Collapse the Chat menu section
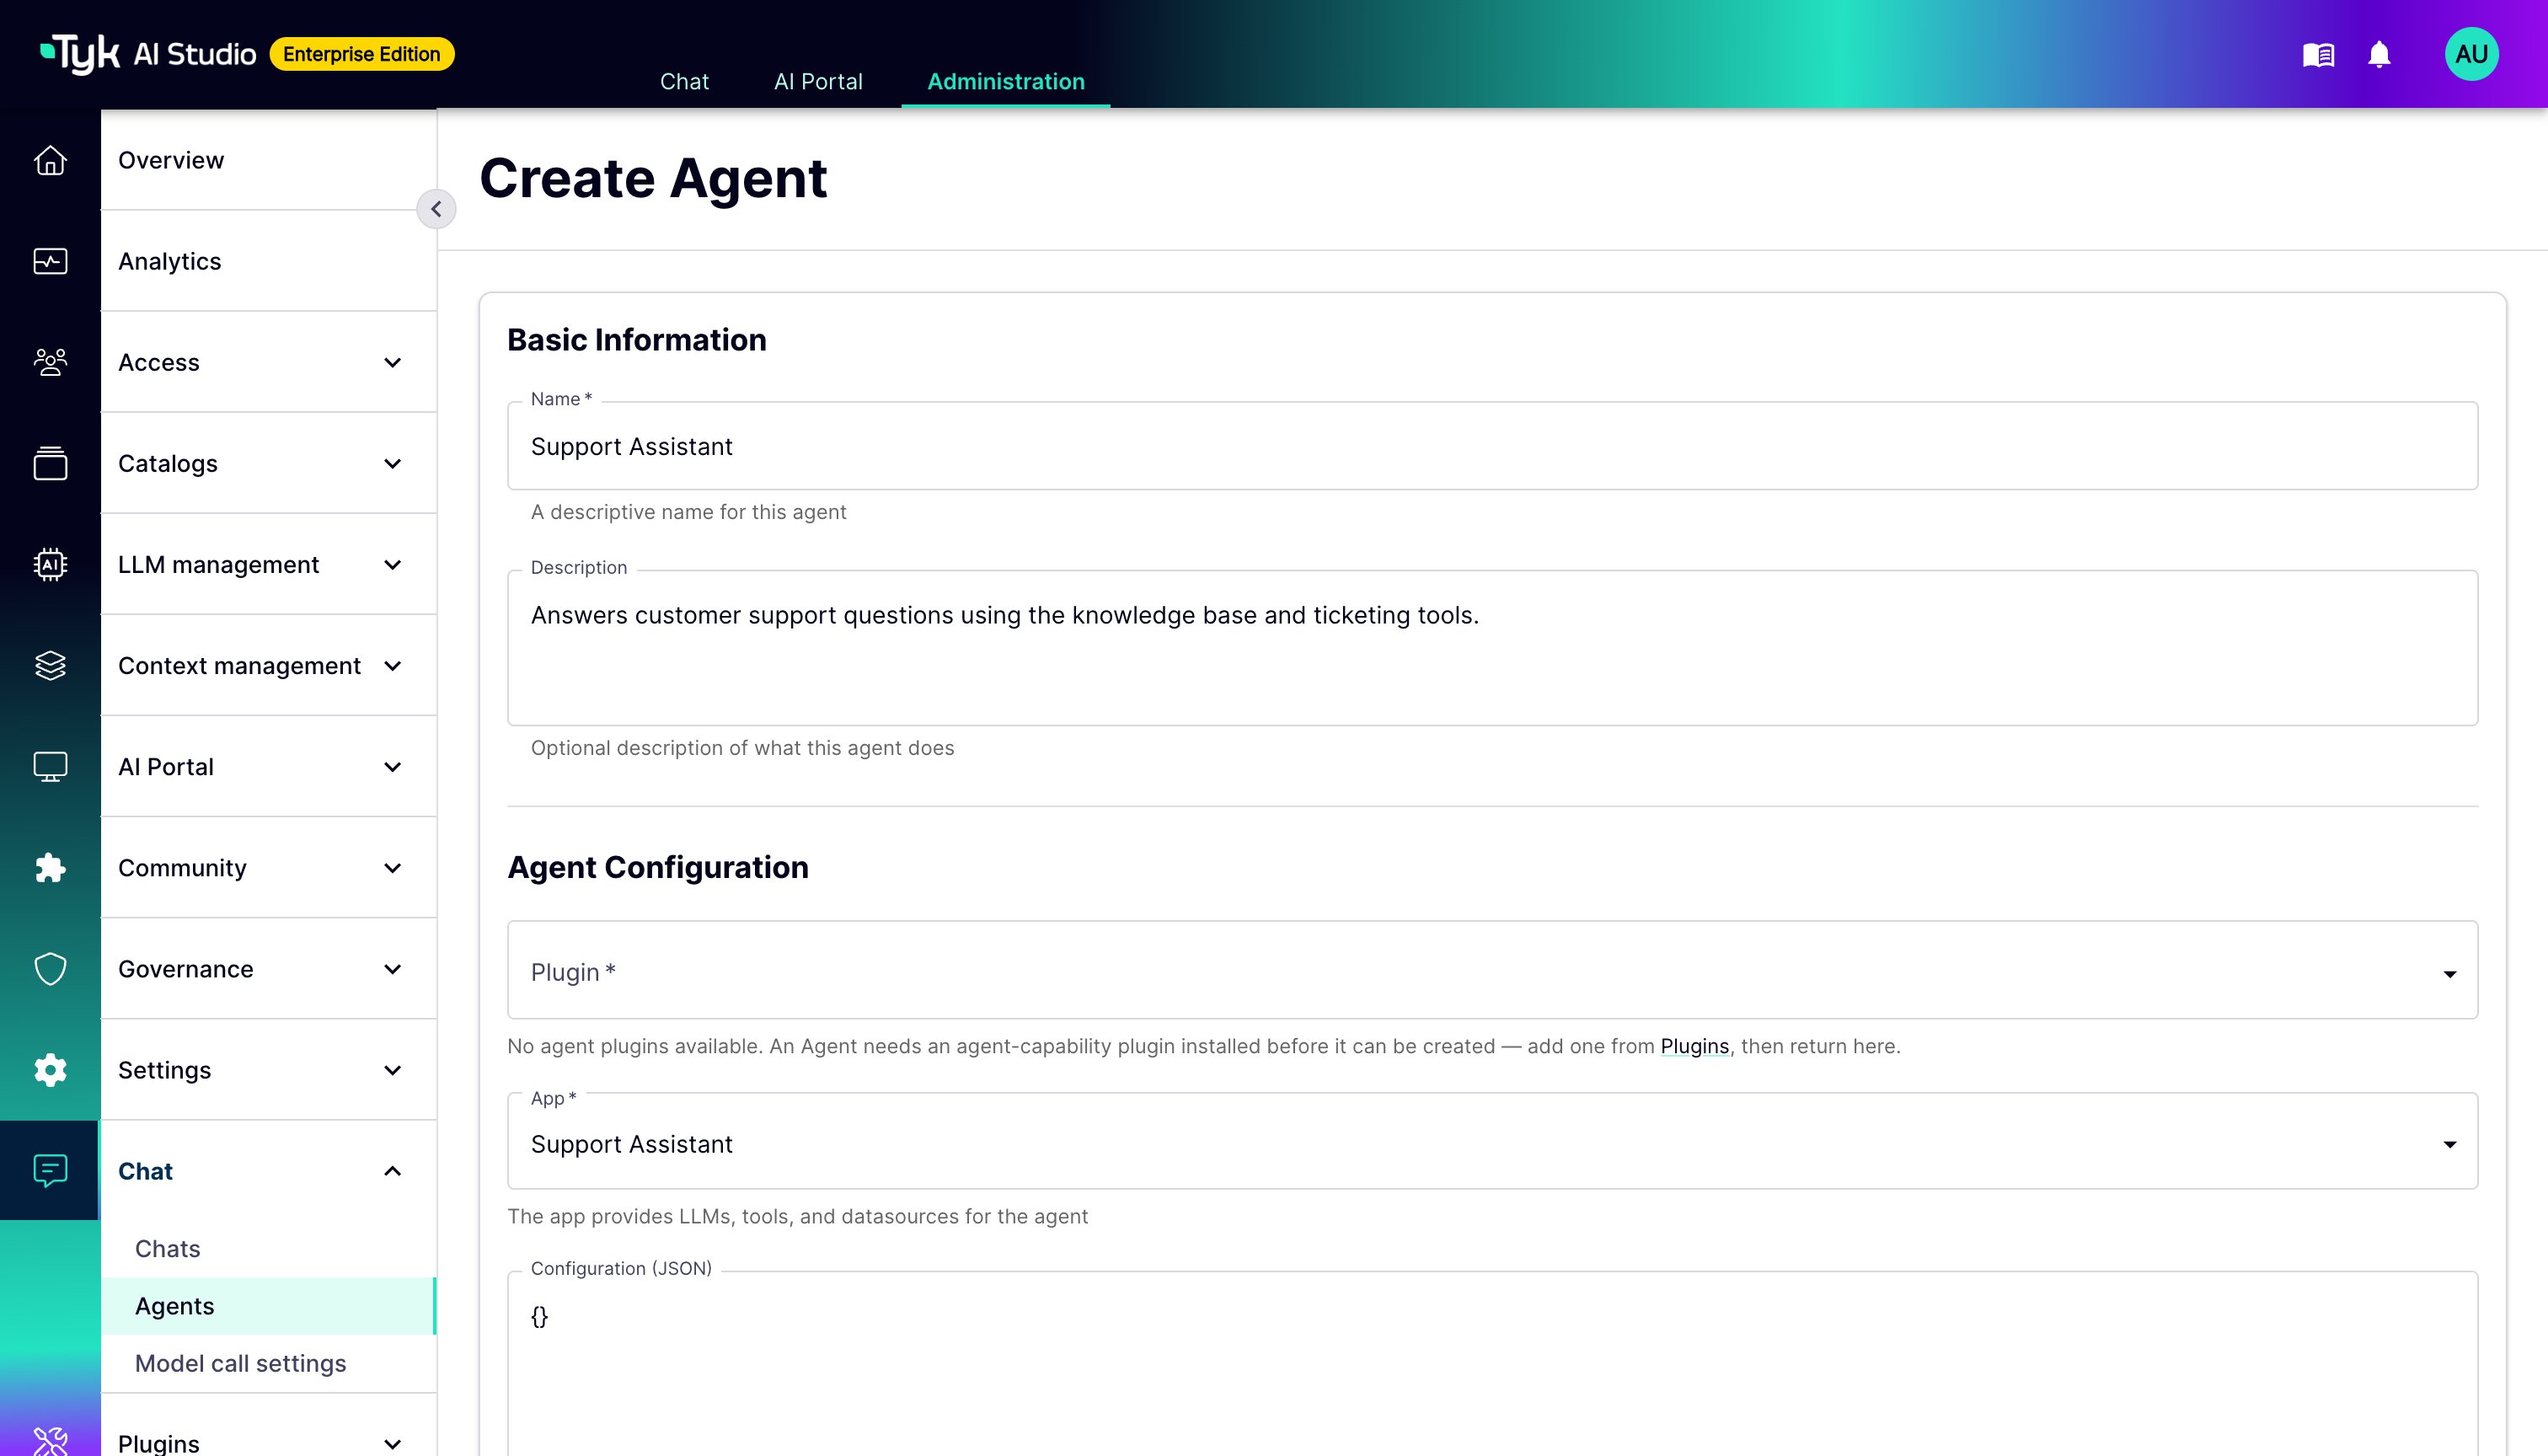This screenshot has width=2548, height=1456. point(268,1170)
